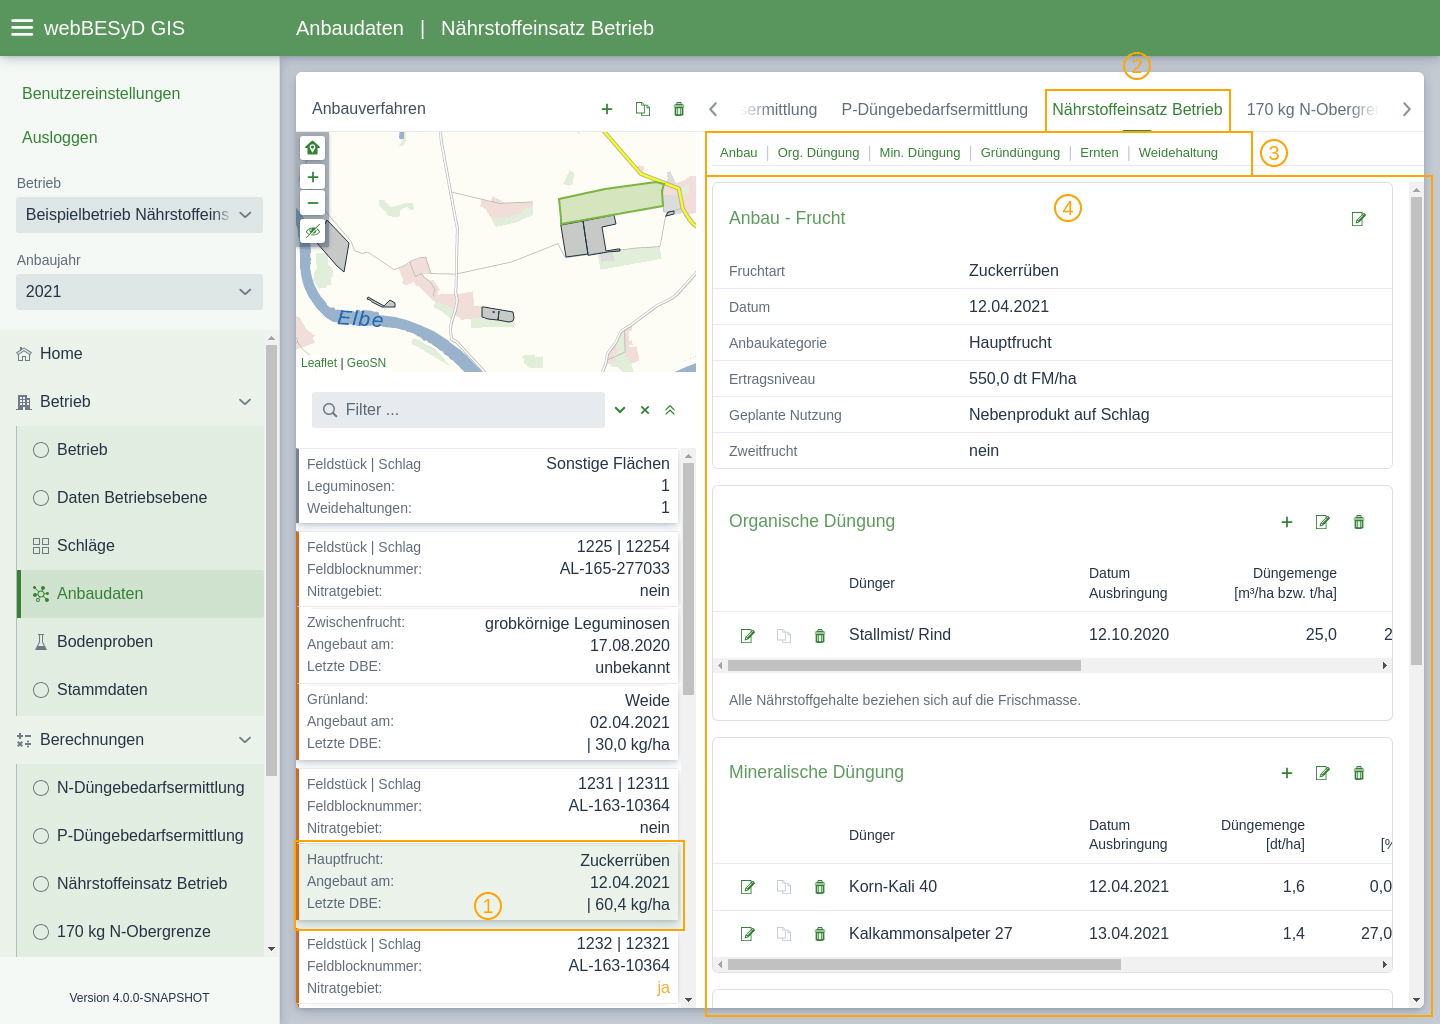Open the P-Düngebedarfsermittlung tab

tap(935, 110)
